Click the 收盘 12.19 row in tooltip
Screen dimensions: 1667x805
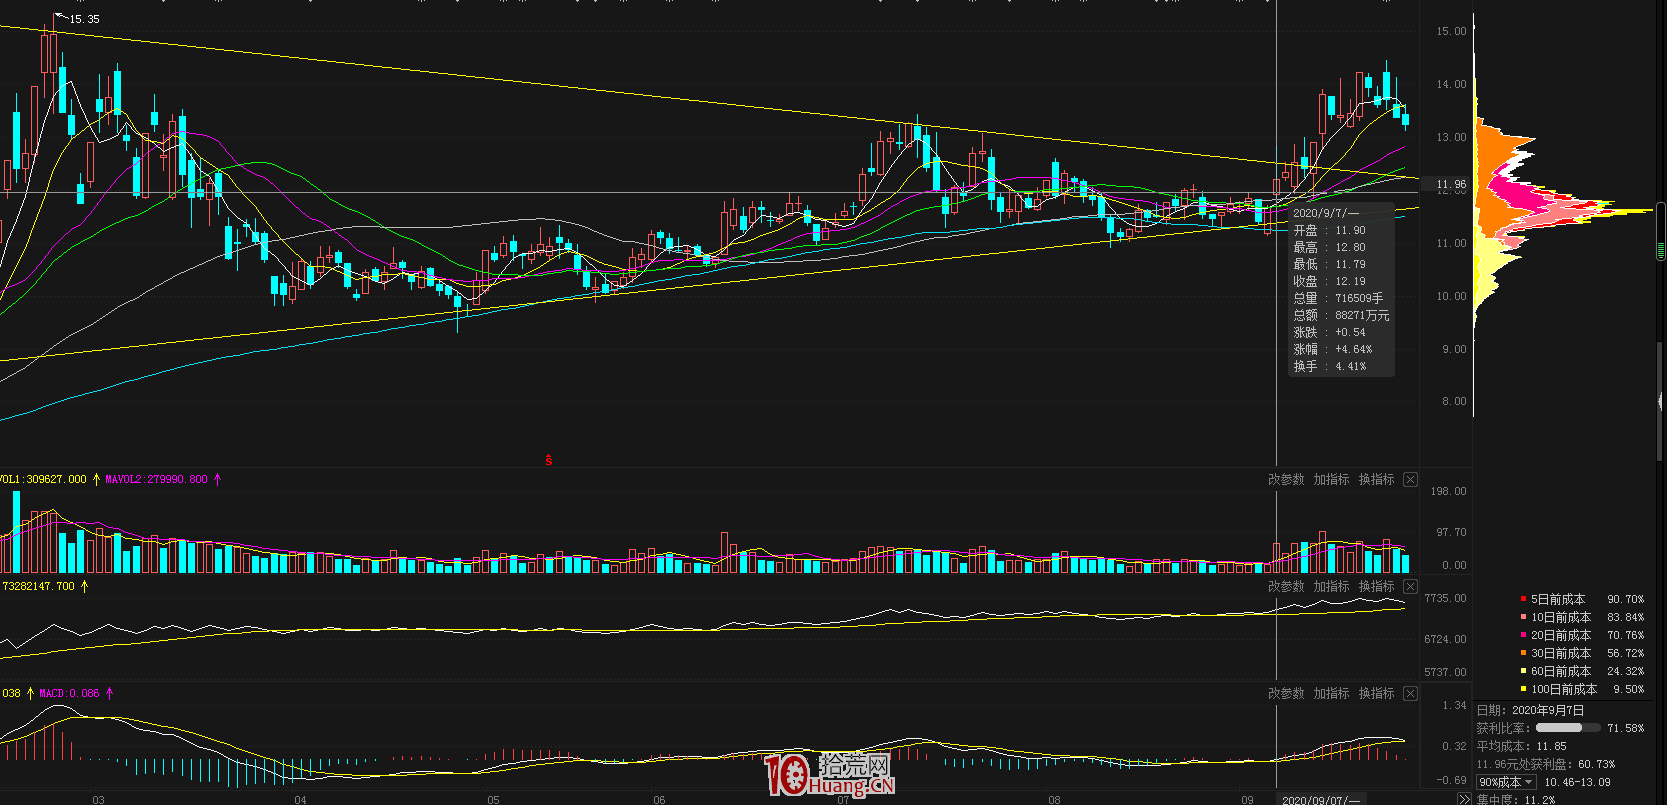1329,281
